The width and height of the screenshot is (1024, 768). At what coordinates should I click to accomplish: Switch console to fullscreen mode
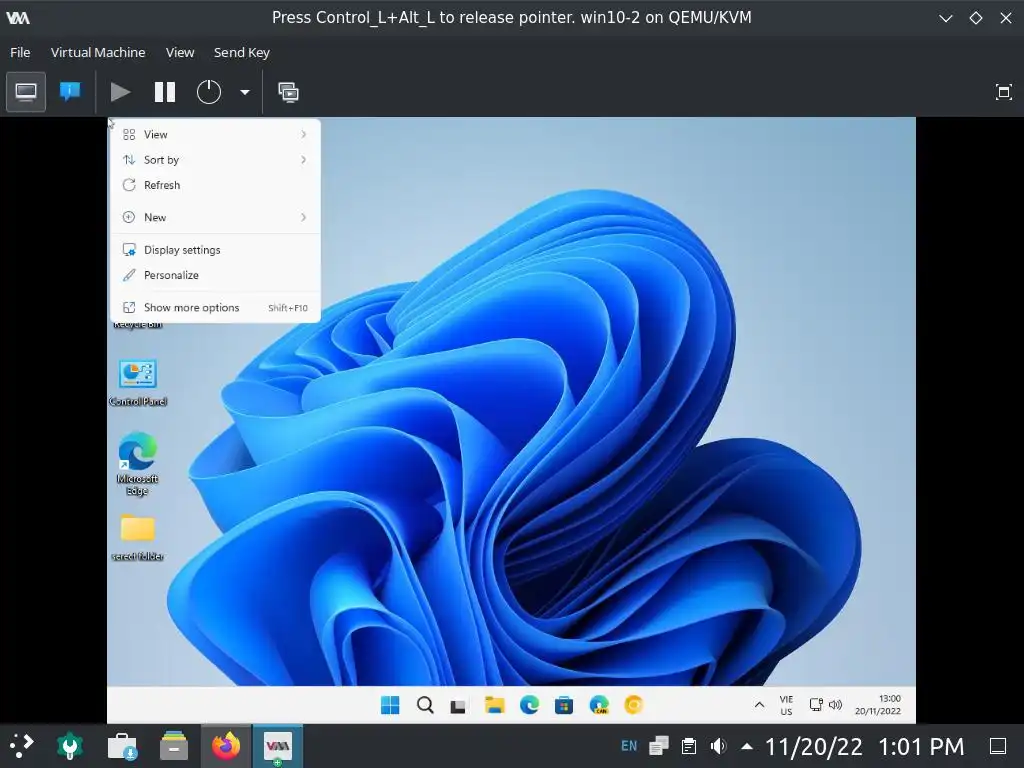[x=1004, y=92]
